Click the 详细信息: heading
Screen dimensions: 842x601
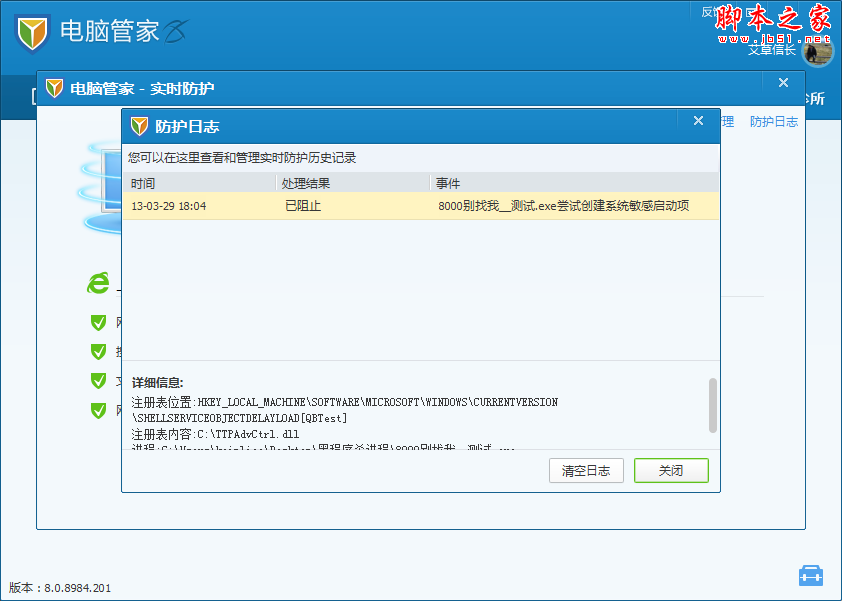point(157,383)
